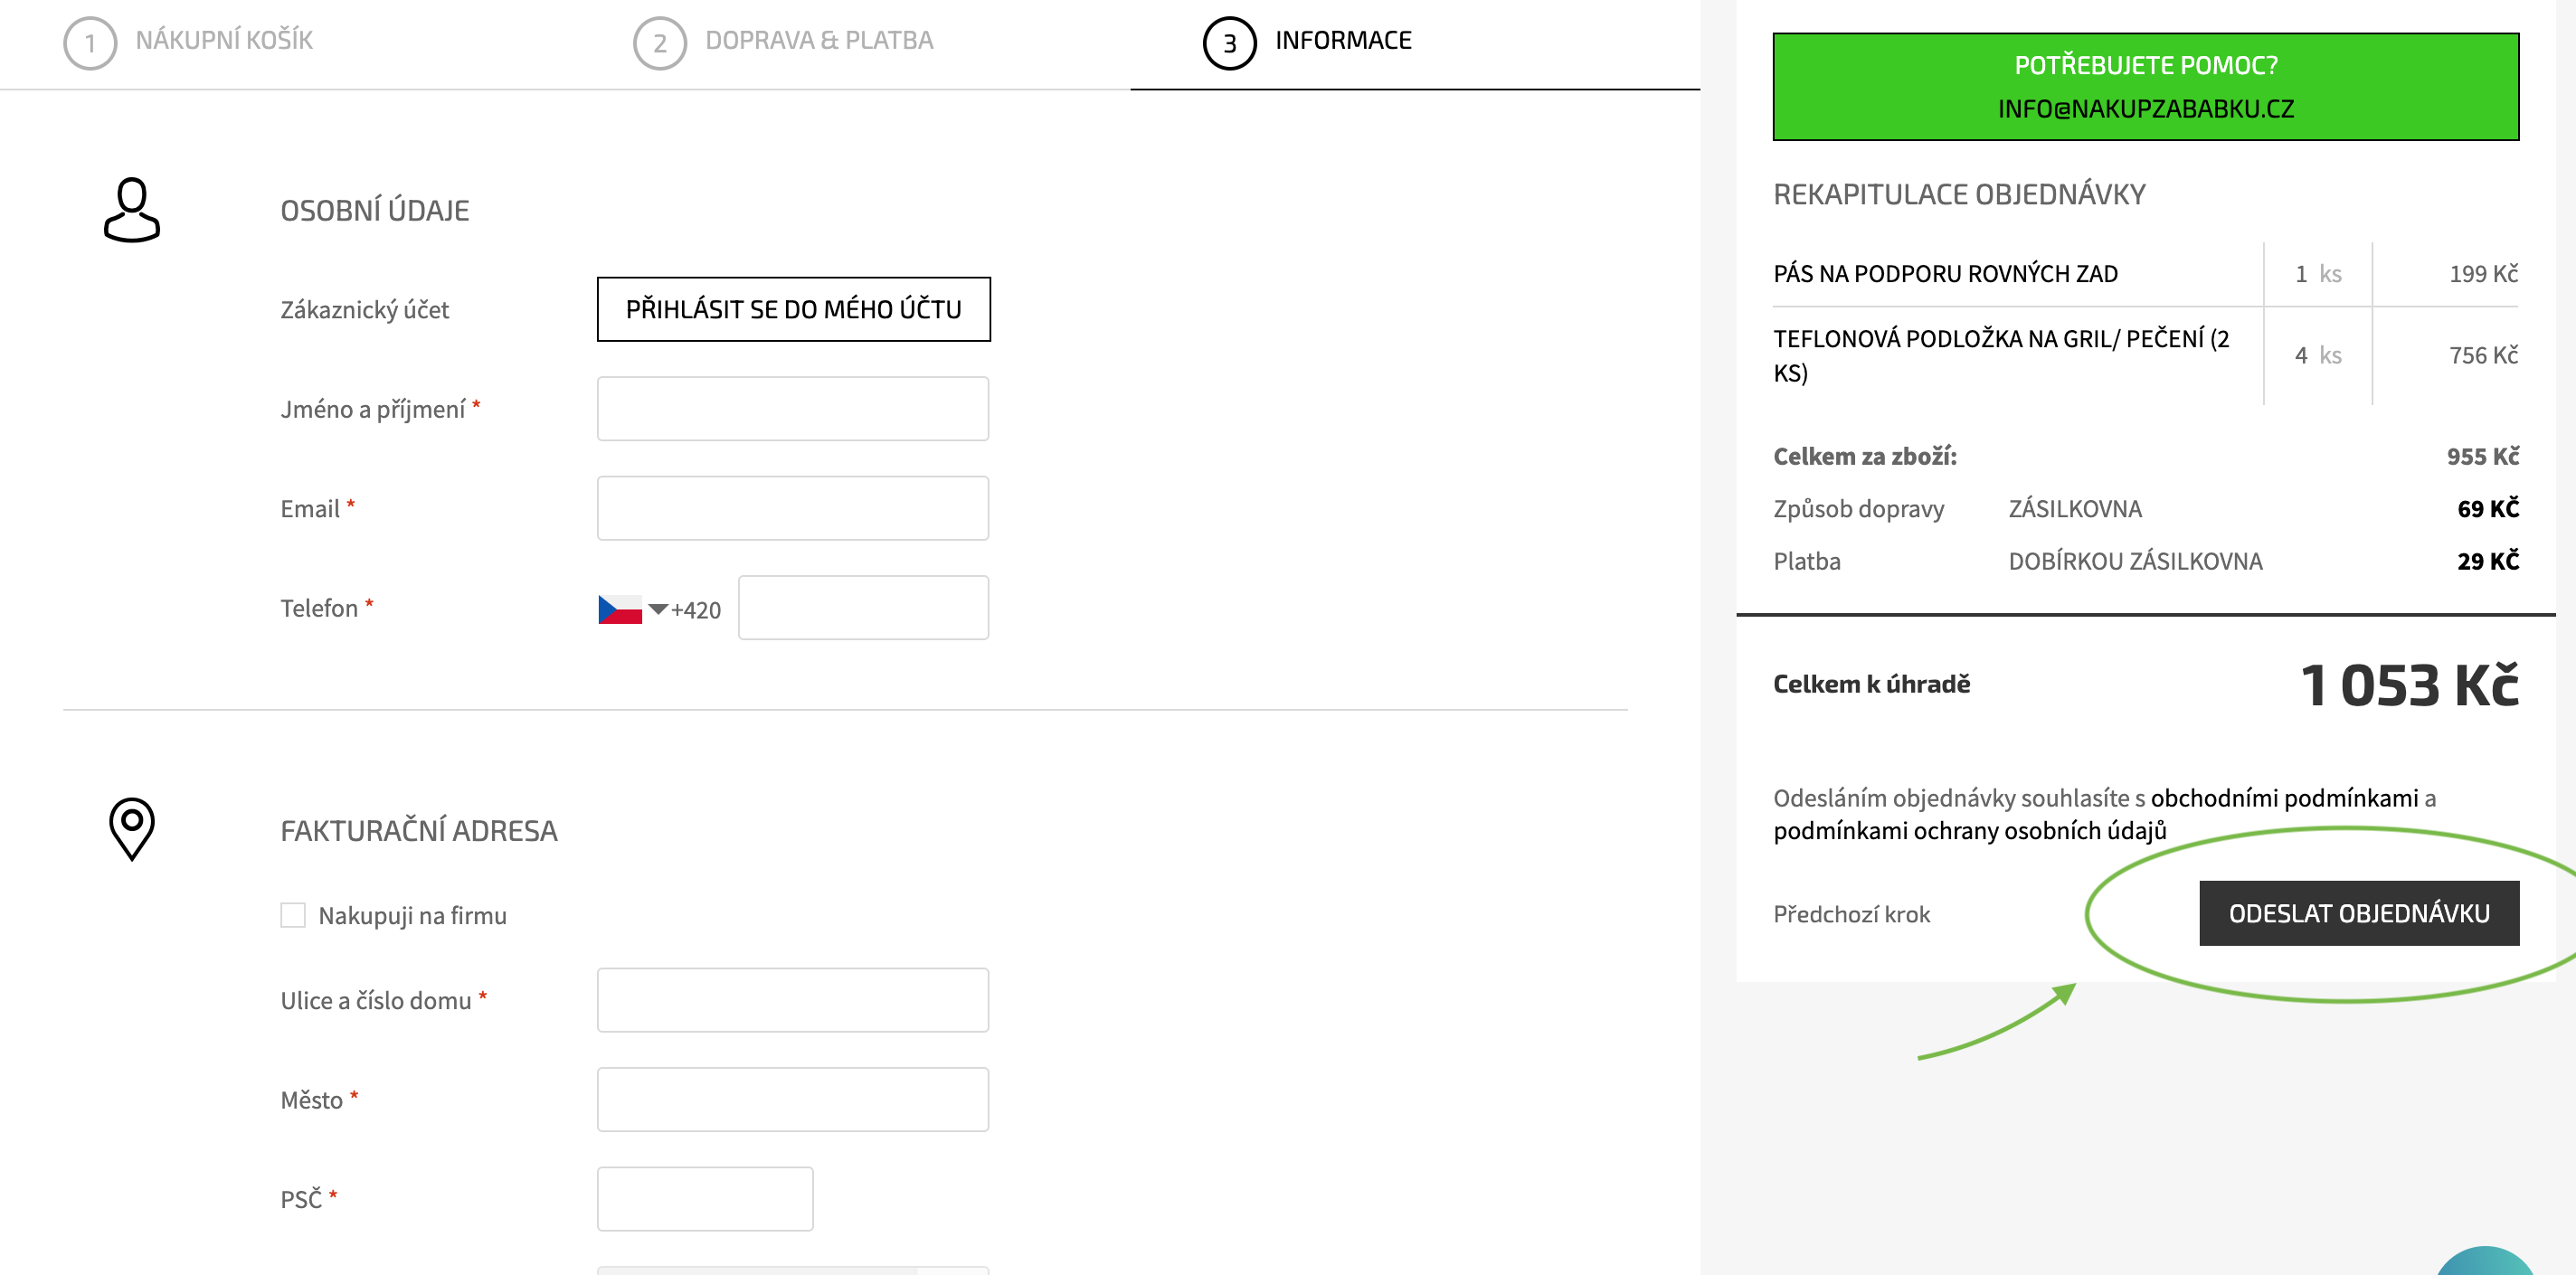Click the Dobírkou Zásilkovna payment text
Viewport: 2576px width, 1275px height.
2135,561
